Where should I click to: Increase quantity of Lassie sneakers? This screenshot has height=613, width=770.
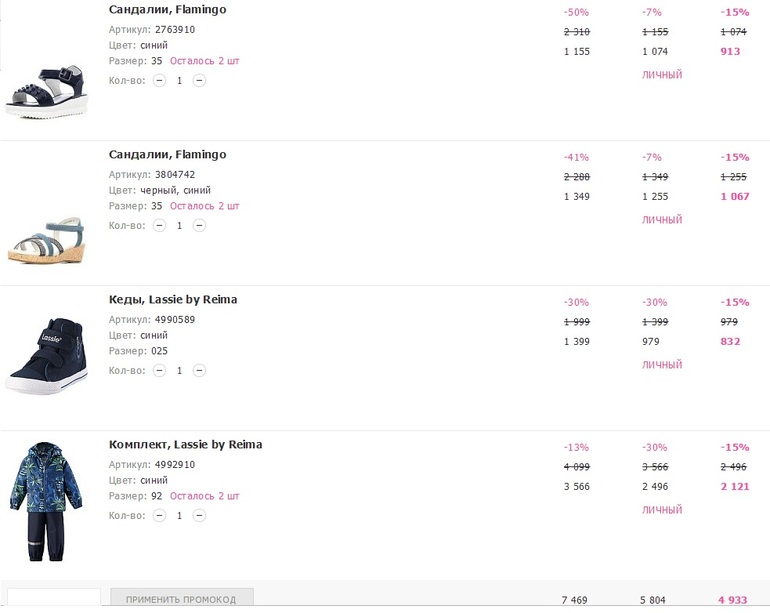199,370
